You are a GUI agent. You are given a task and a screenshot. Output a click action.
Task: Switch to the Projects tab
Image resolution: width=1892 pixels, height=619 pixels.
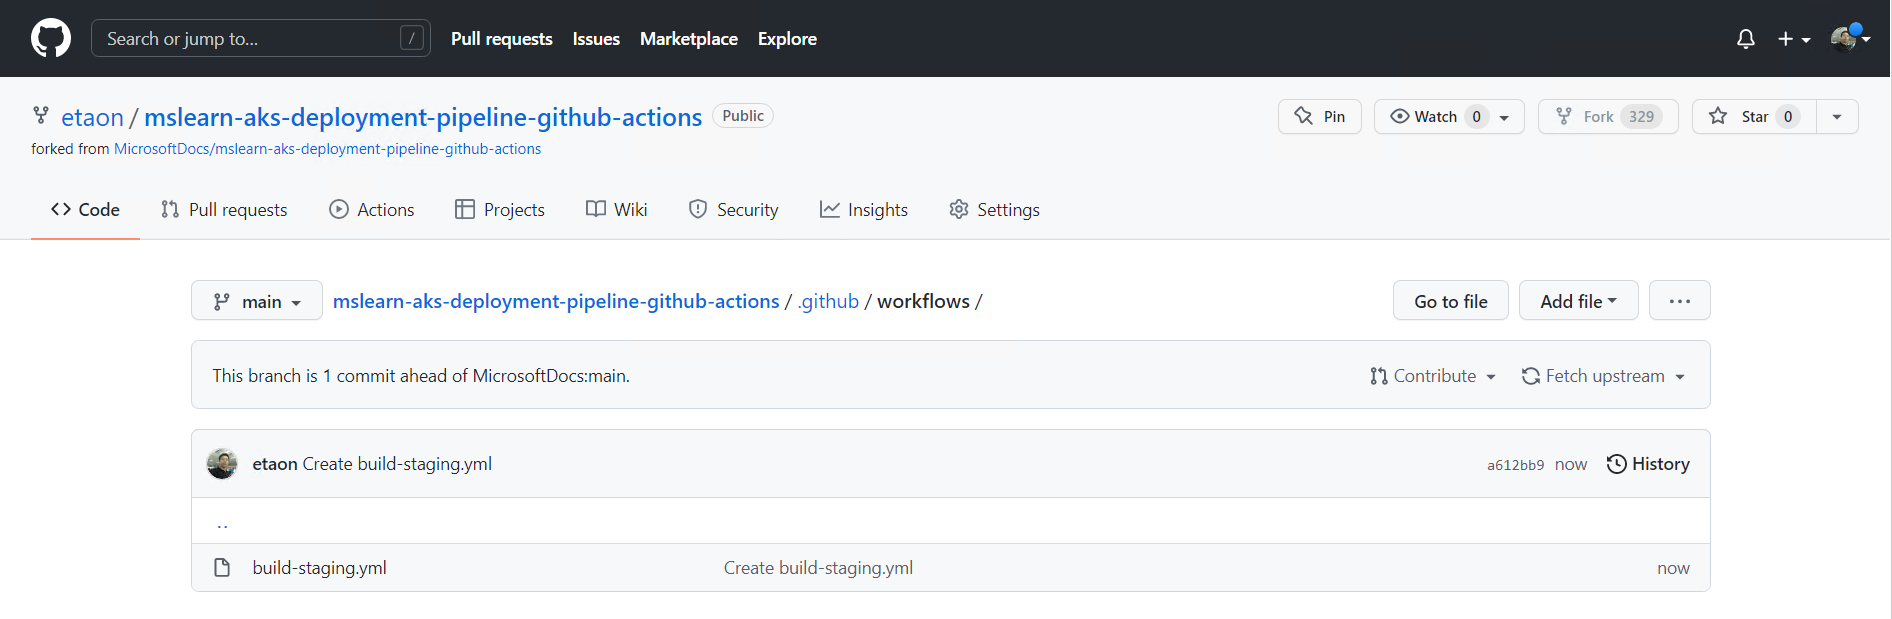click(x=500, y=209)
